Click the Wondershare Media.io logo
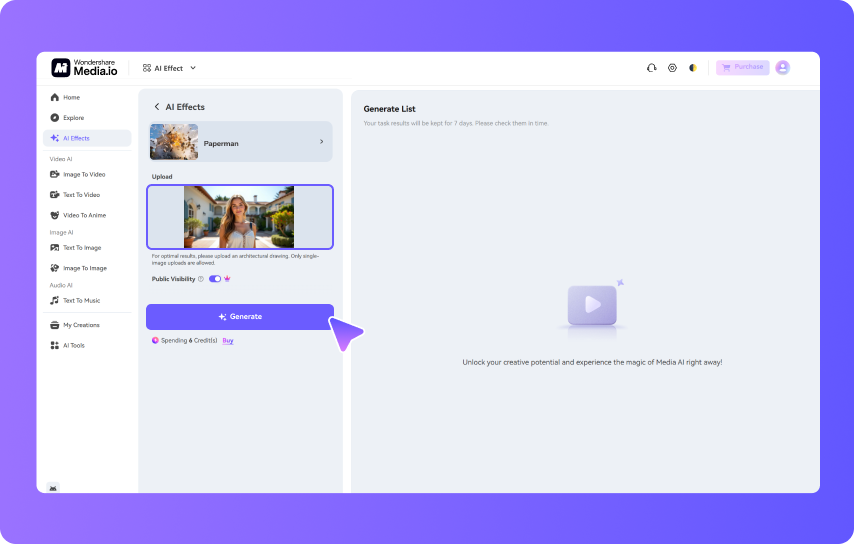Screen dimensions: 854x544 84,68
